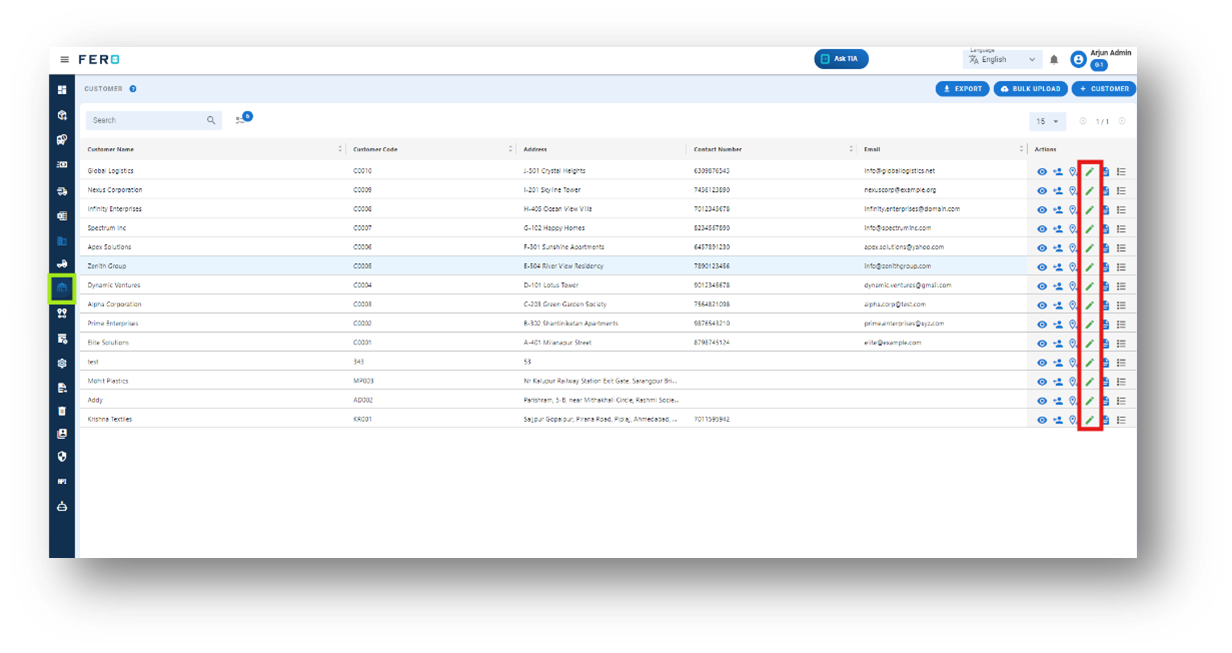Open the filter icon with the blue badge
Image resolution: width=1232 pixels, height=653 pixels.
point(242,119)
